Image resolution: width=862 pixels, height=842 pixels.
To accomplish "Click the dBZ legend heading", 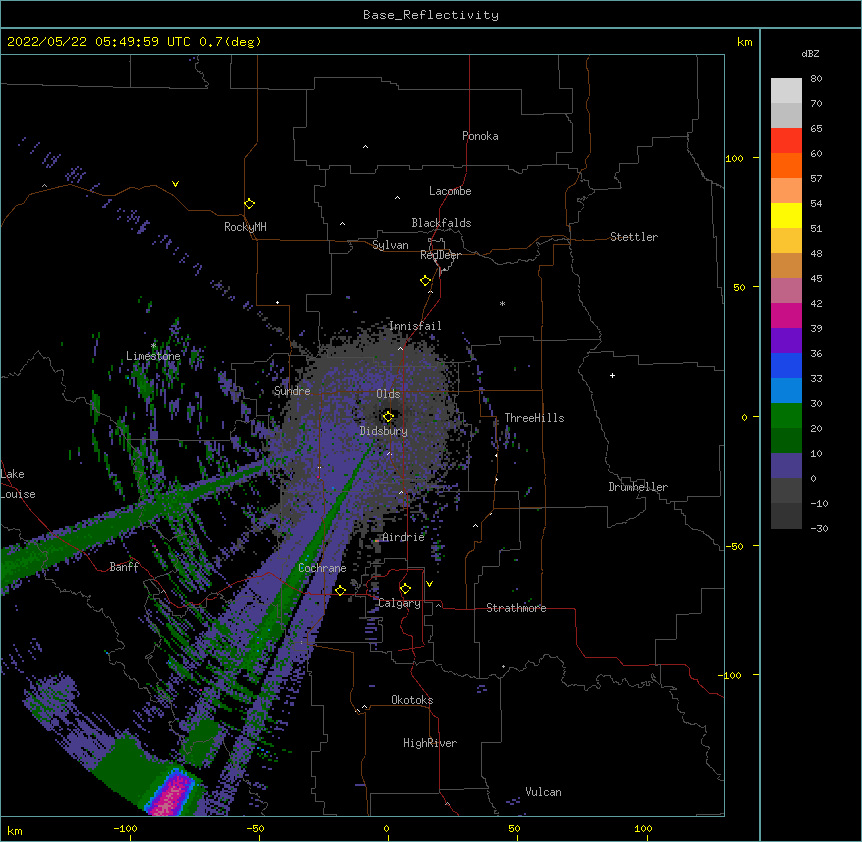I will pos(810,54).
